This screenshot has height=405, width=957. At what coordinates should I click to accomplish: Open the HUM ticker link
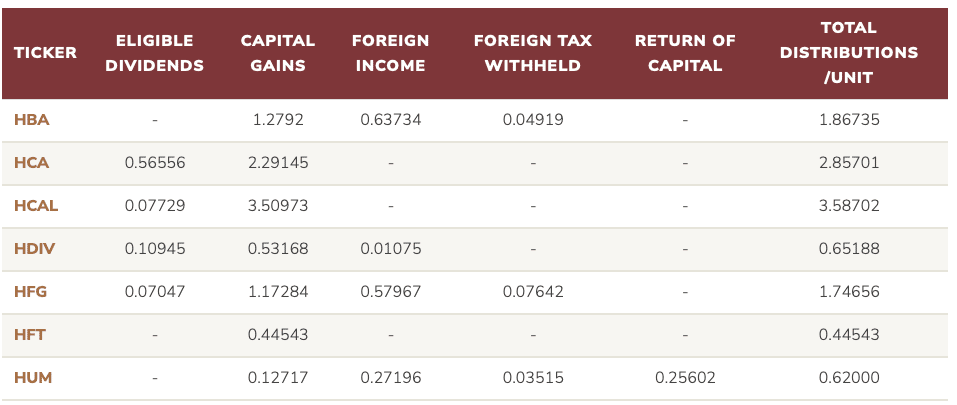33,378
